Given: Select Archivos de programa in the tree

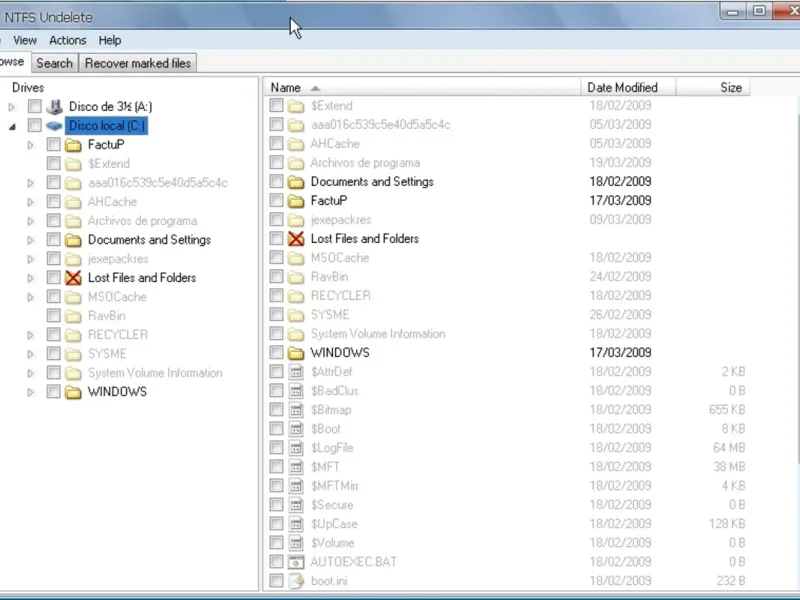Looking at the screenshot, I should 142,221.
